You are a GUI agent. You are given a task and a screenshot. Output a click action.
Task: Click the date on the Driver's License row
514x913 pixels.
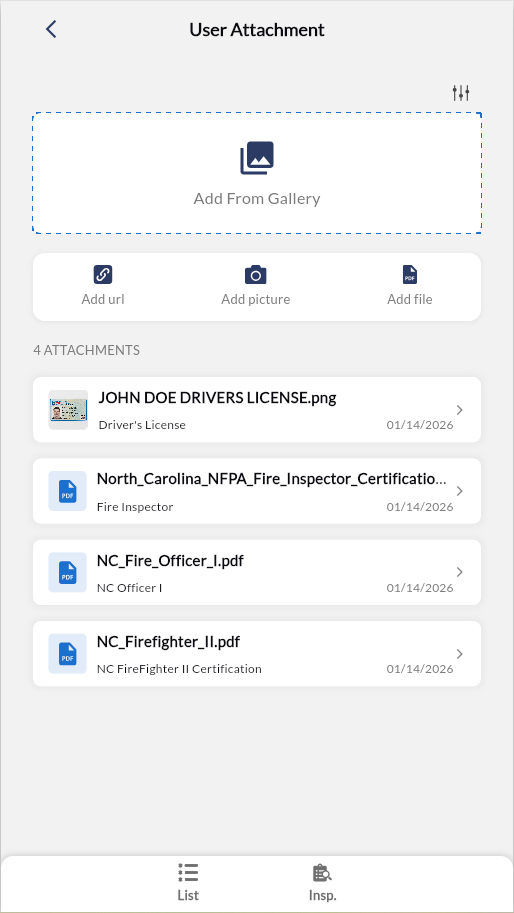[420, 424]
